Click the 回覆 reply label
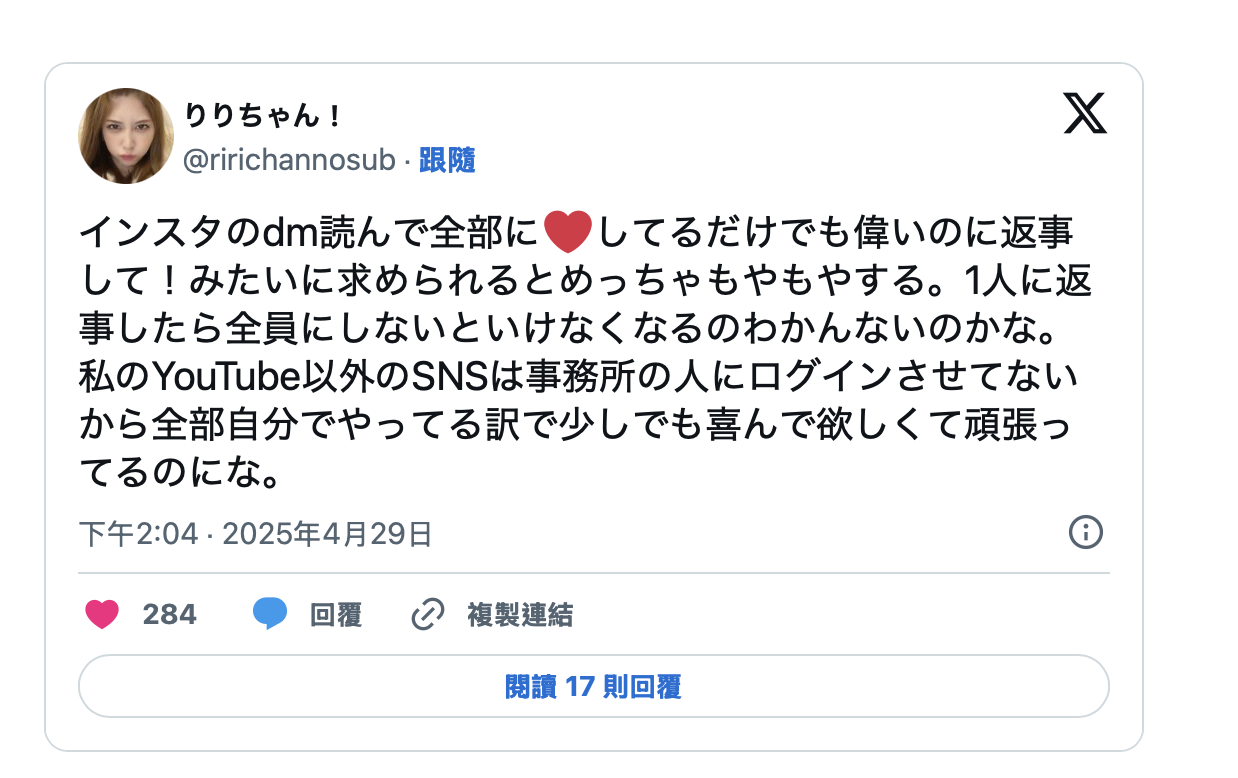This screenshot has width=1238, height=778. tap(336, 615)
